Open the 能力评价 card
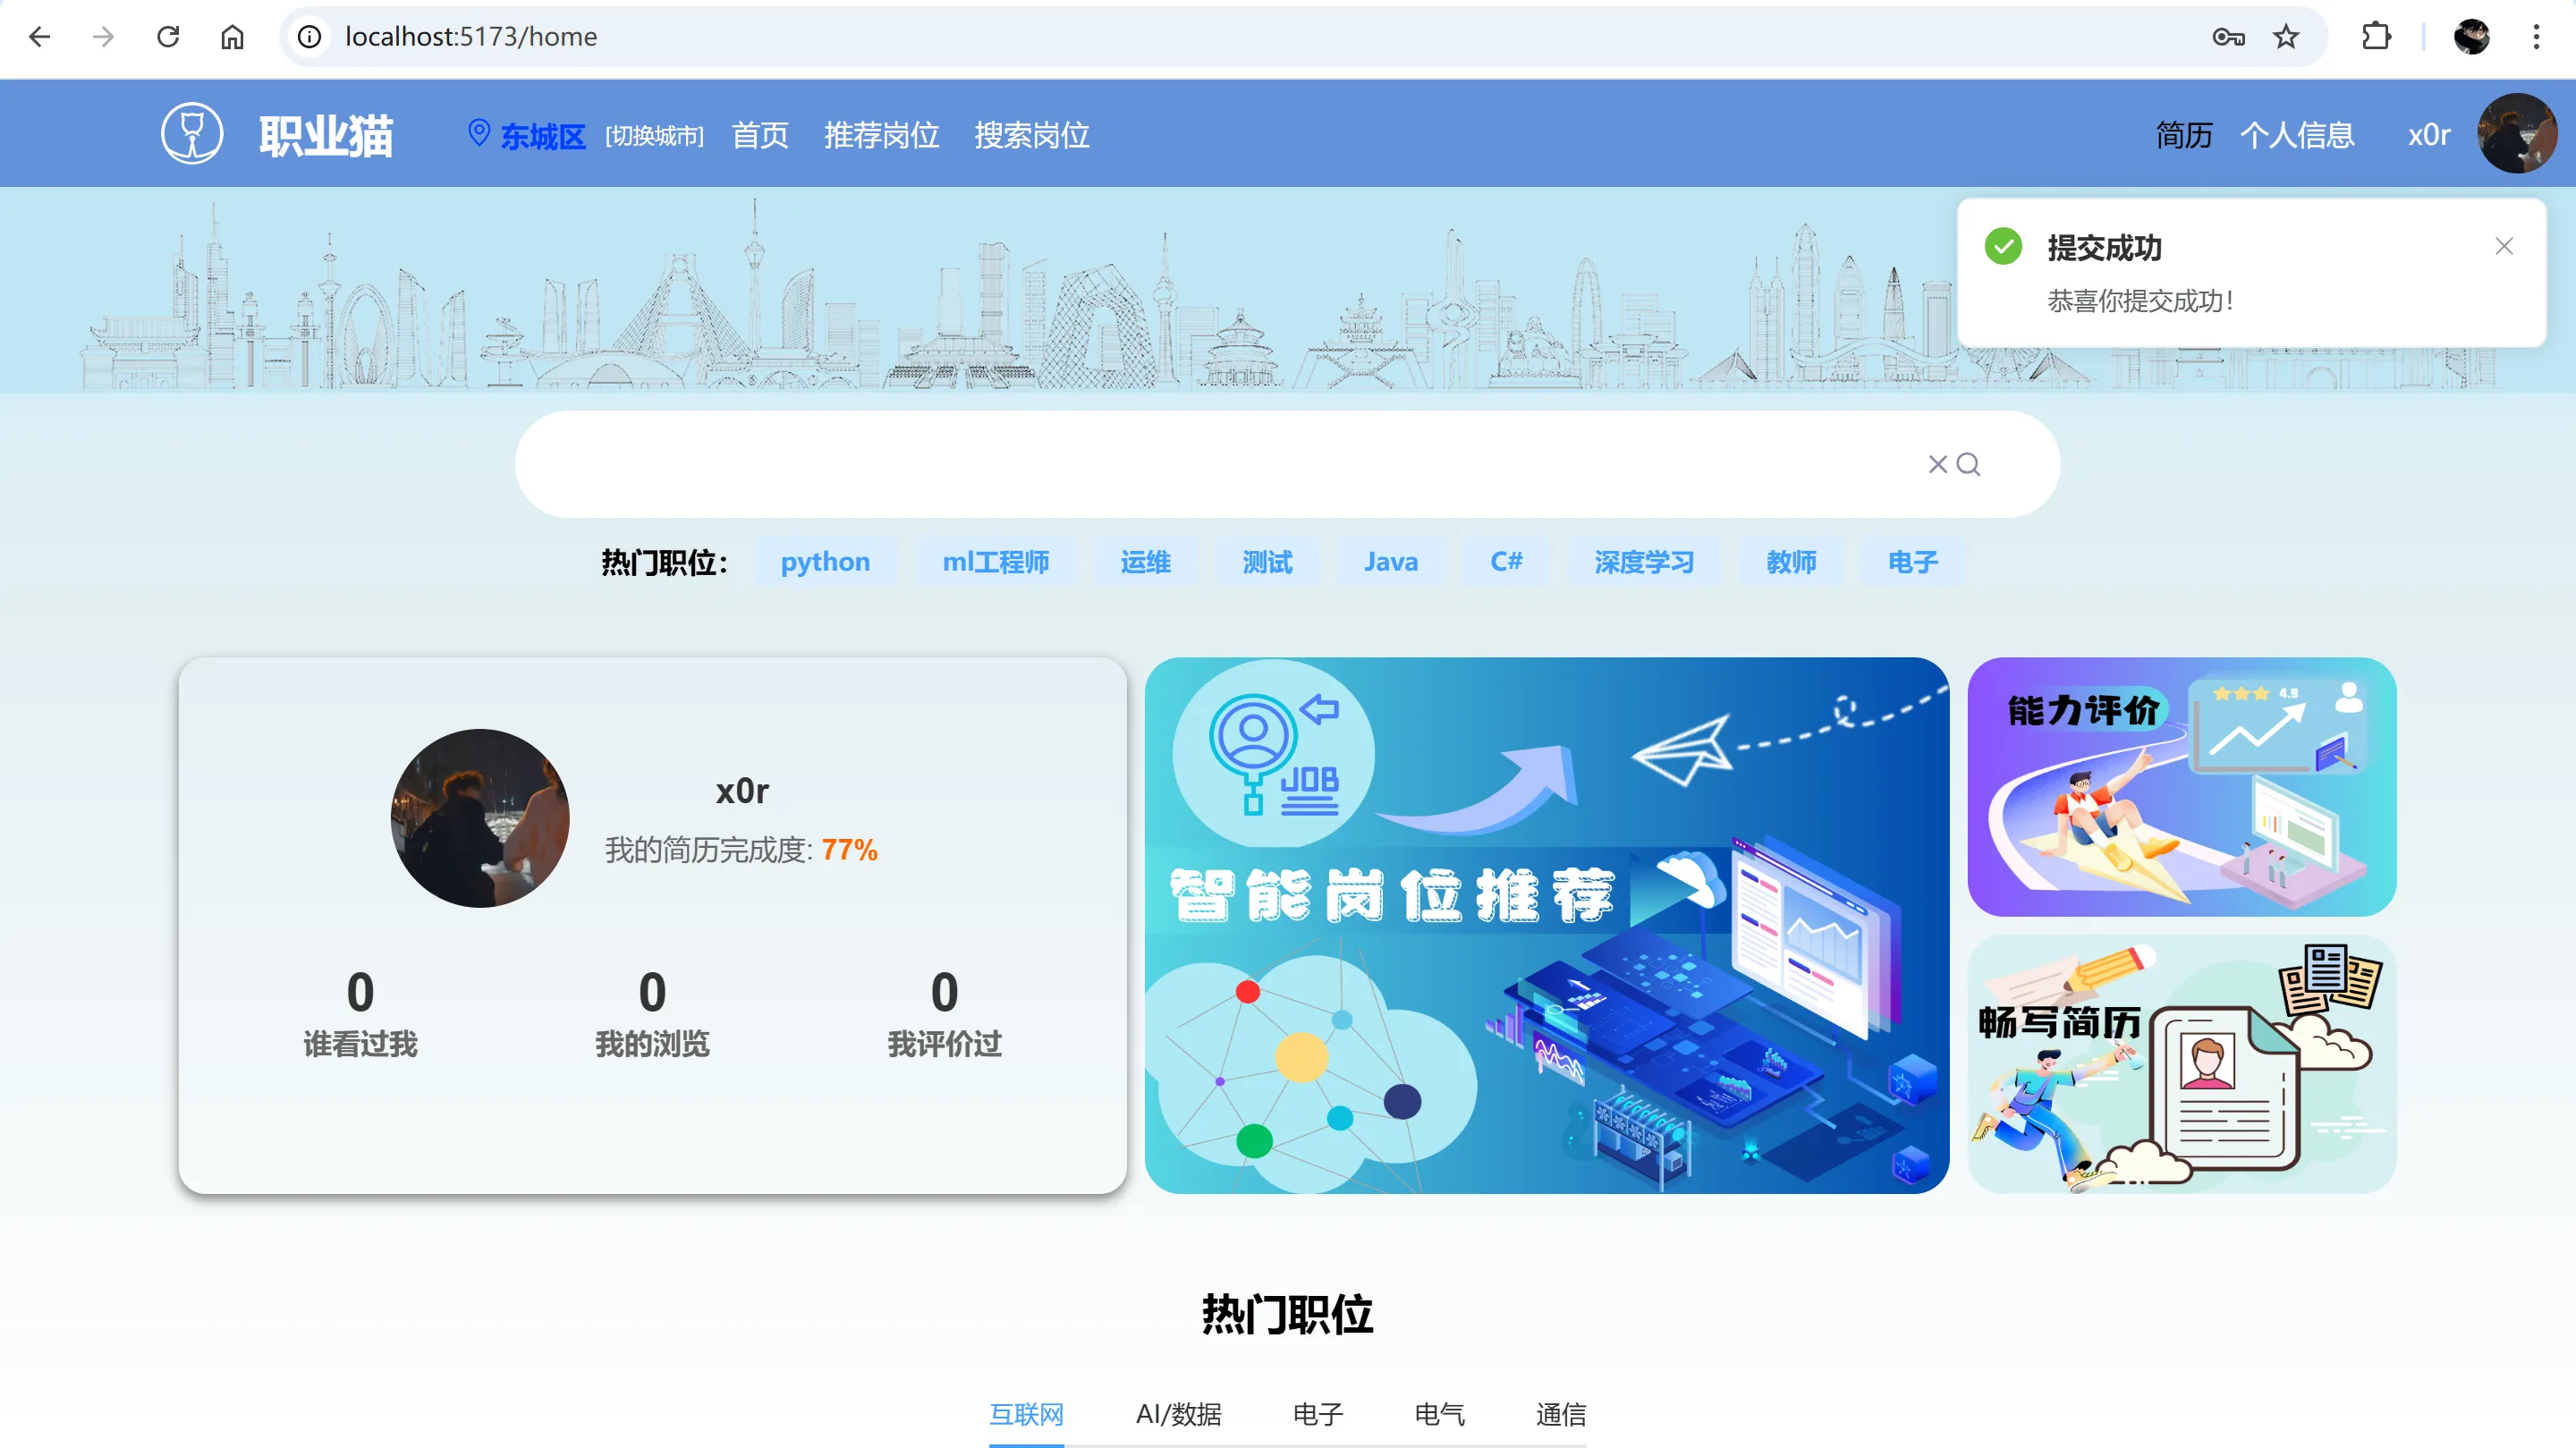This screenshot has width=2576, height=1448. pyautogui.click(x=2181, y=786)
